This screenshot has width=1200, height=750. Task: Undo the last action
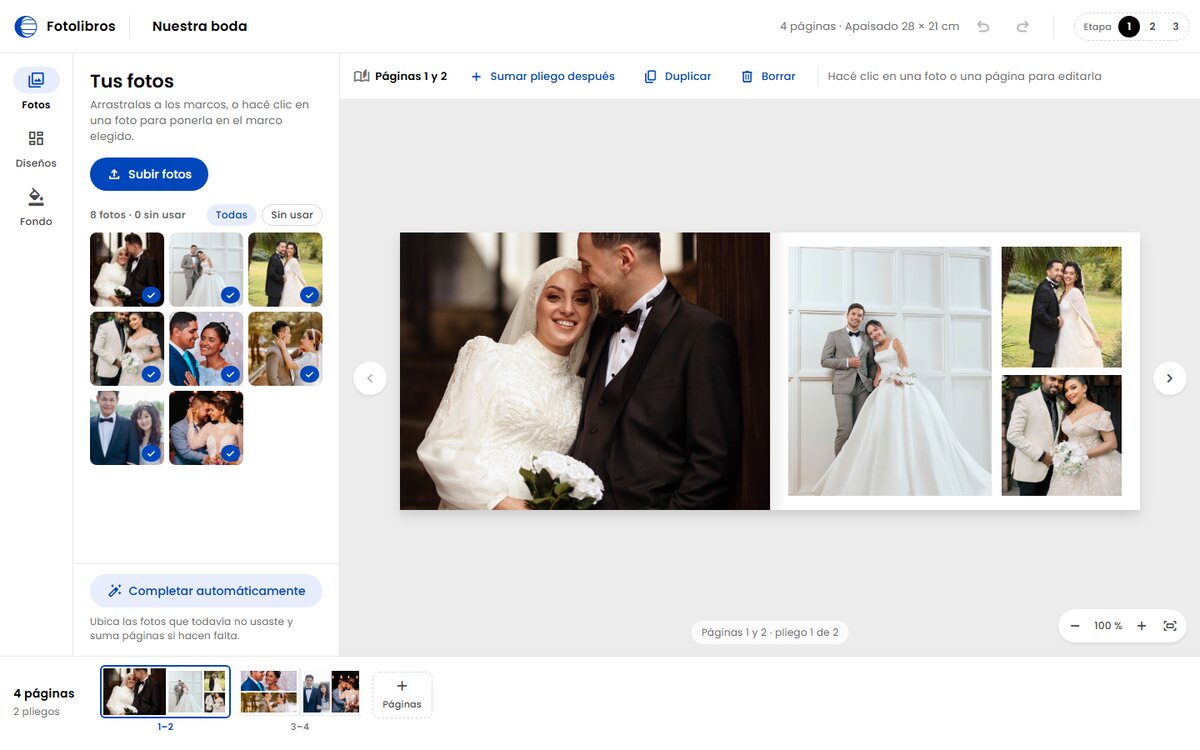click(x=983, y=27)
